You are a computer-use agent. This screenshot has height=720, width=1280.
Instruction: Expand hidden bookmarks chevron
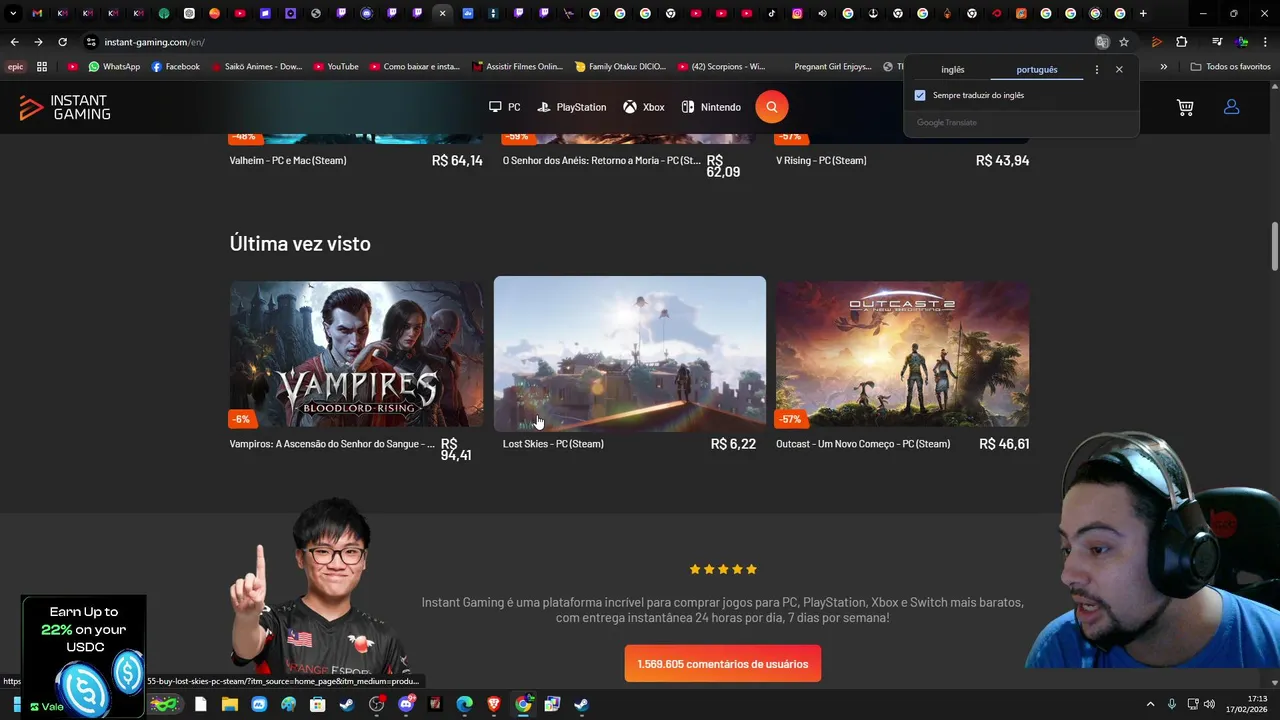1163,67
